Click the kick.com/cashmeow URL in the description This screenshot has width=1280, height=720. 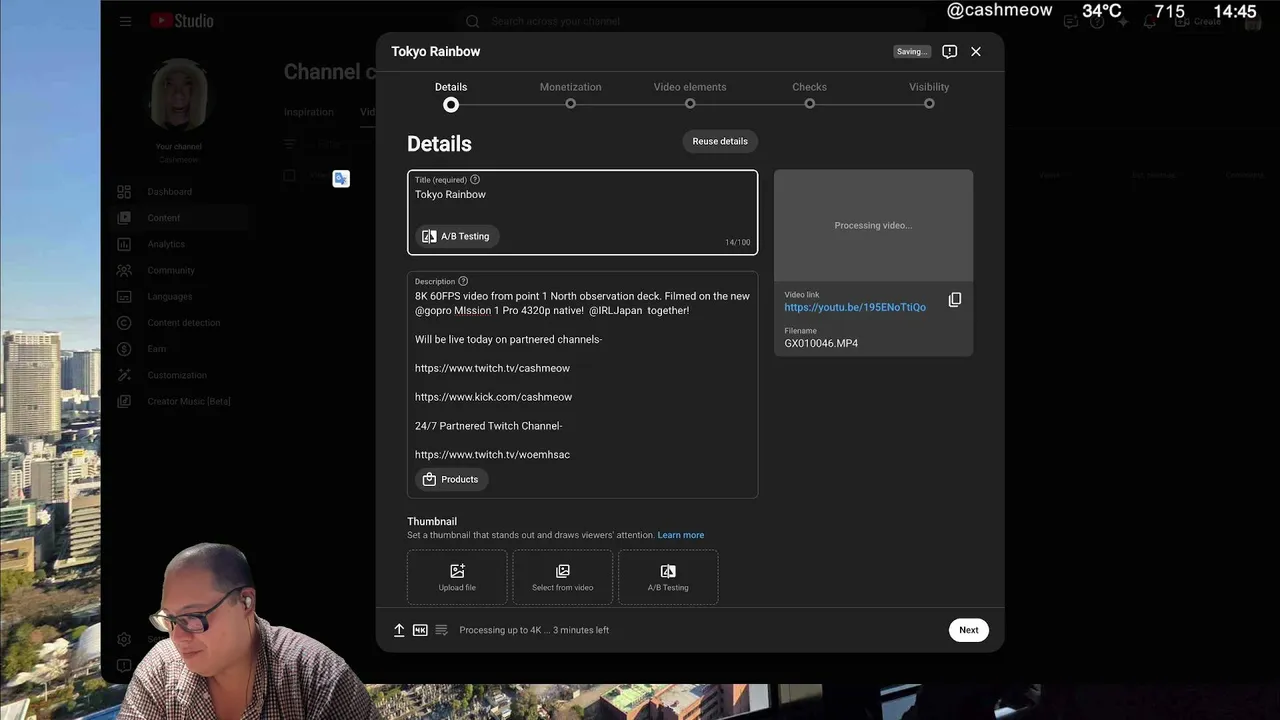pyautogui.click(x=493, y=397)
